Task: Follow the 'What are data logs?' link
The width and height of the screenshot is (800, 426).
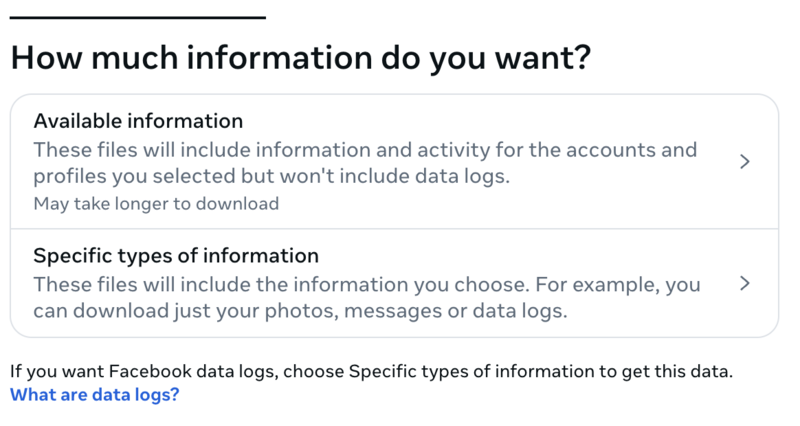Action: click(94, 394)
